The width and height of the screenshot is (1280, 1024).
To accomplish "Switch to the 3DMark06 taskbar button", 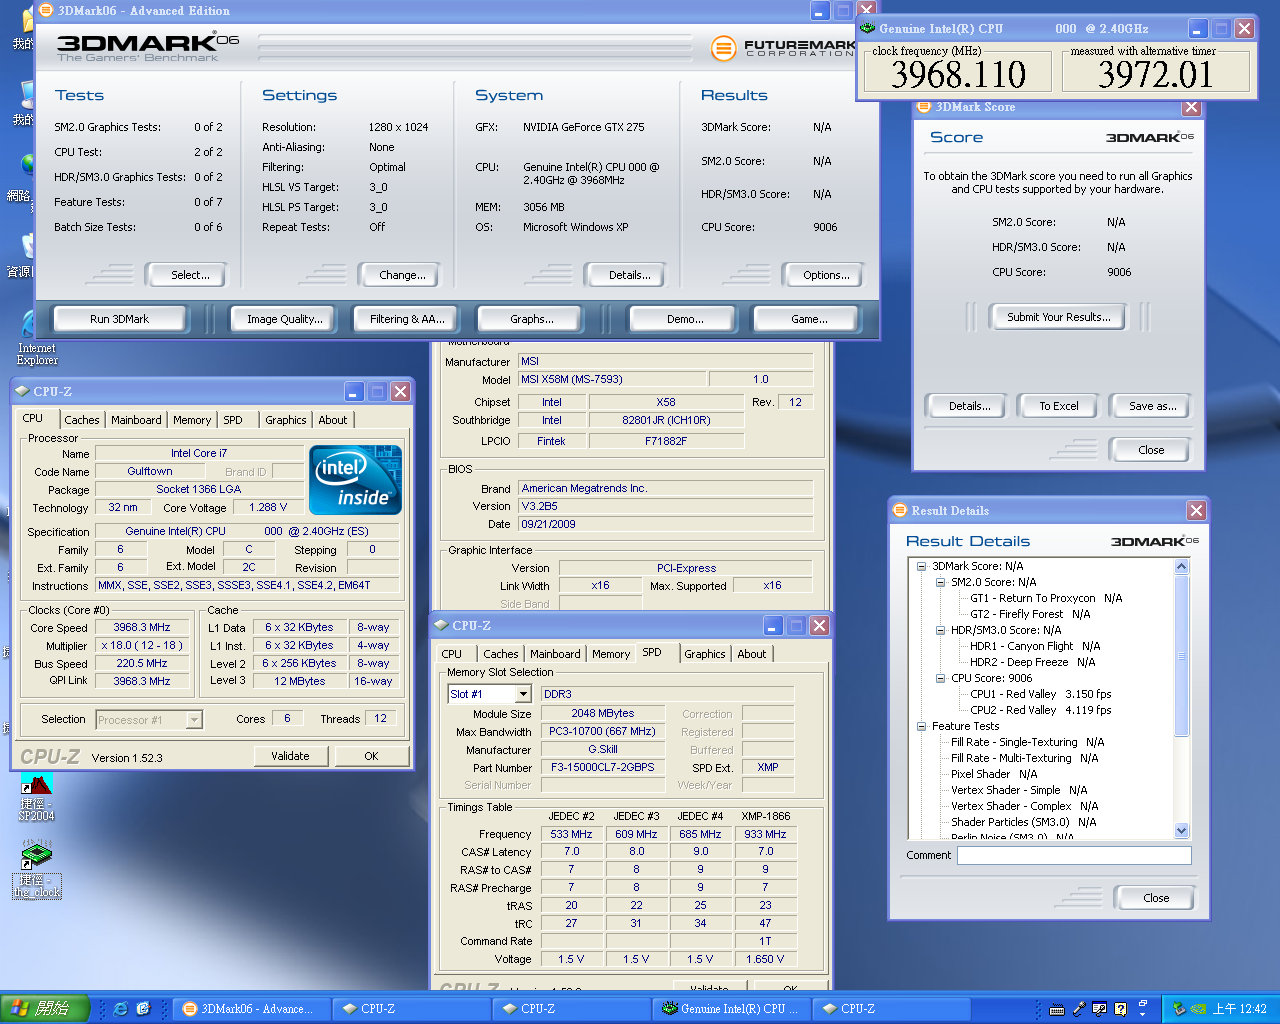I will 250,1009.
